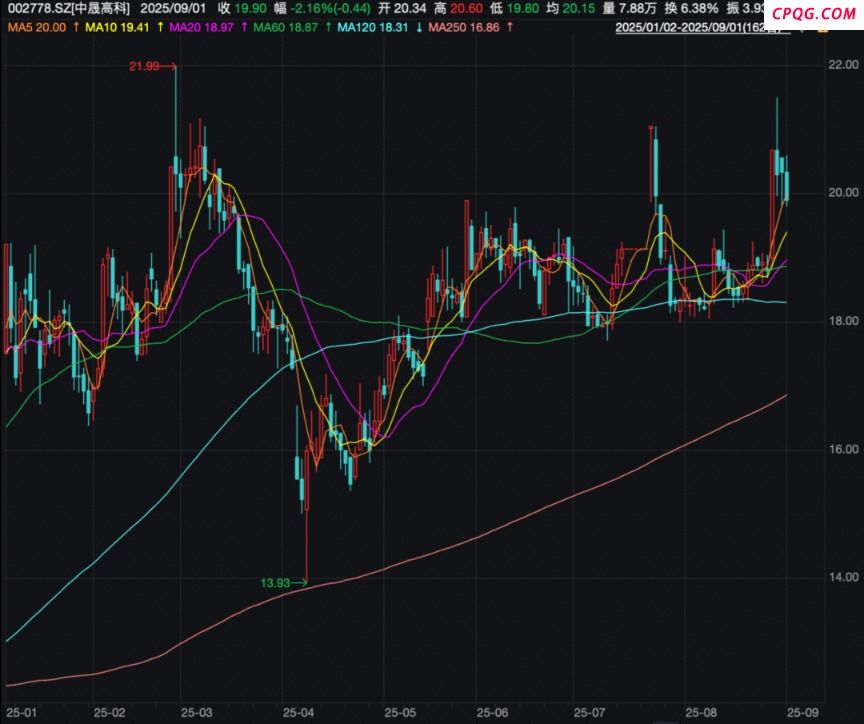Click the 25-08 date axis label
The width and height of the screenshot is (864, 724).
click(x=700, y=712)
